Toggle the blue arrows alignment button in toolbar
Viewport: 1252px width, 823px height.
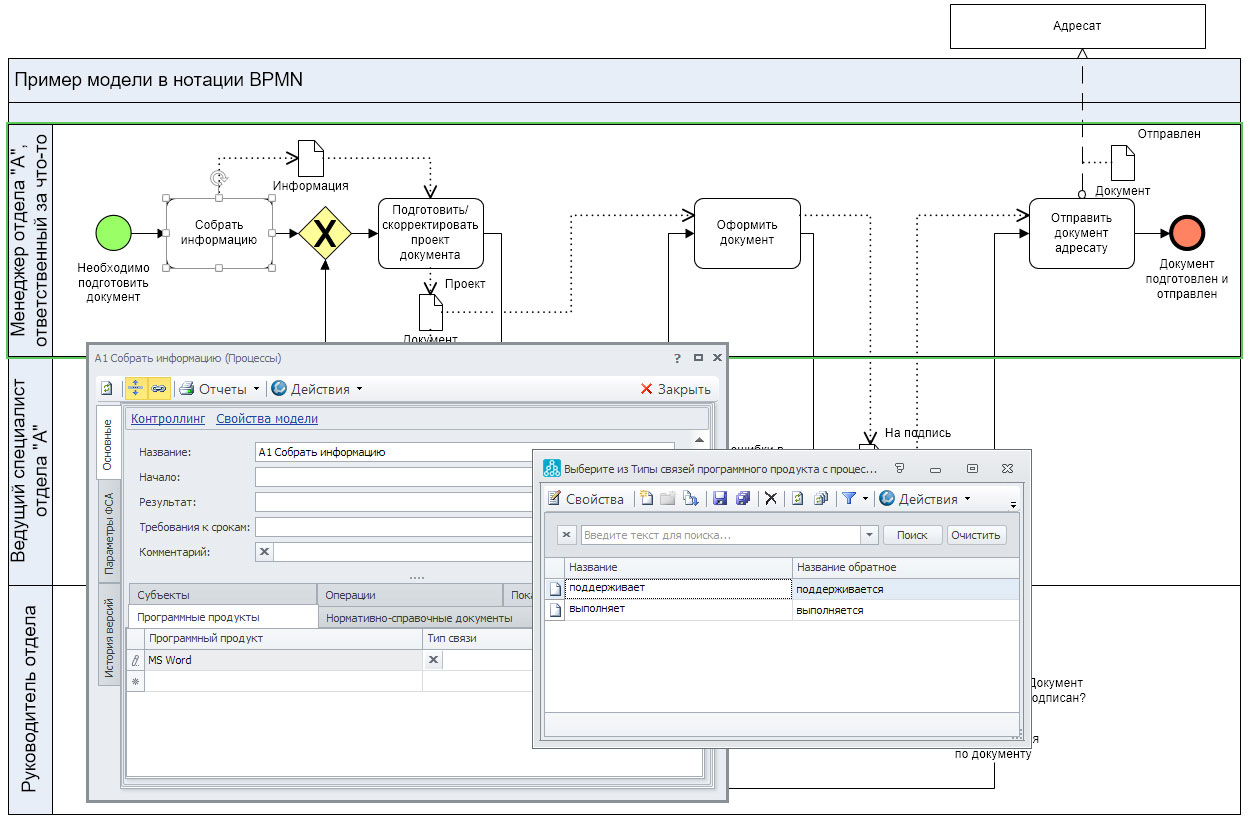136,389
